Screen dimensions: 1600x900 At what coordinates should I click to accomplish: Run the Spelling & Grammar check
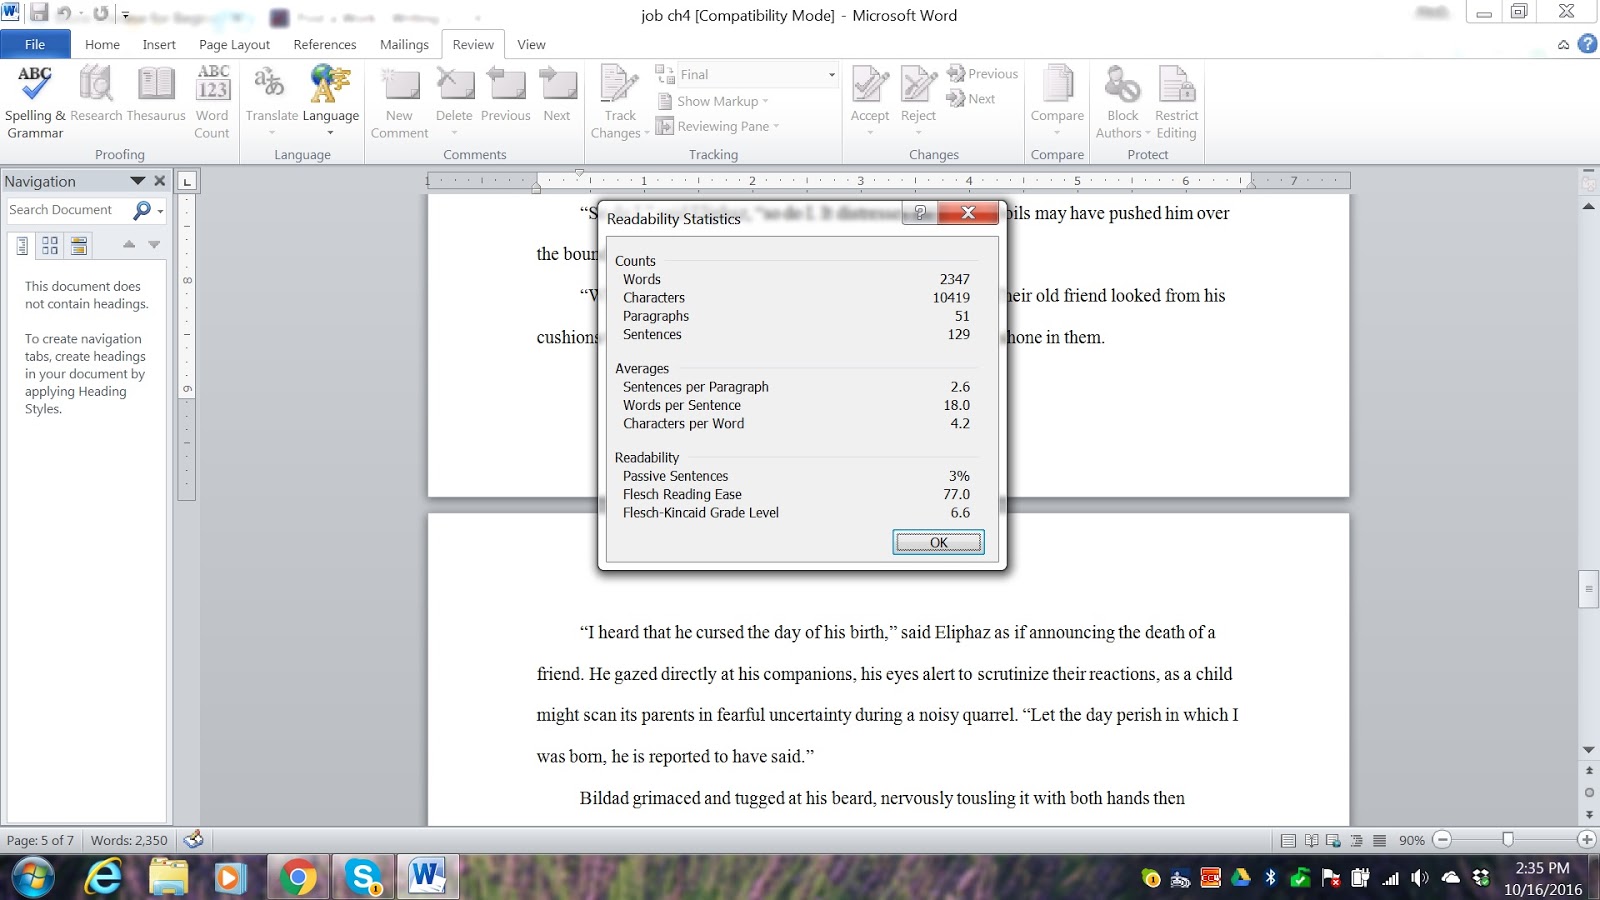pos(35,102)
